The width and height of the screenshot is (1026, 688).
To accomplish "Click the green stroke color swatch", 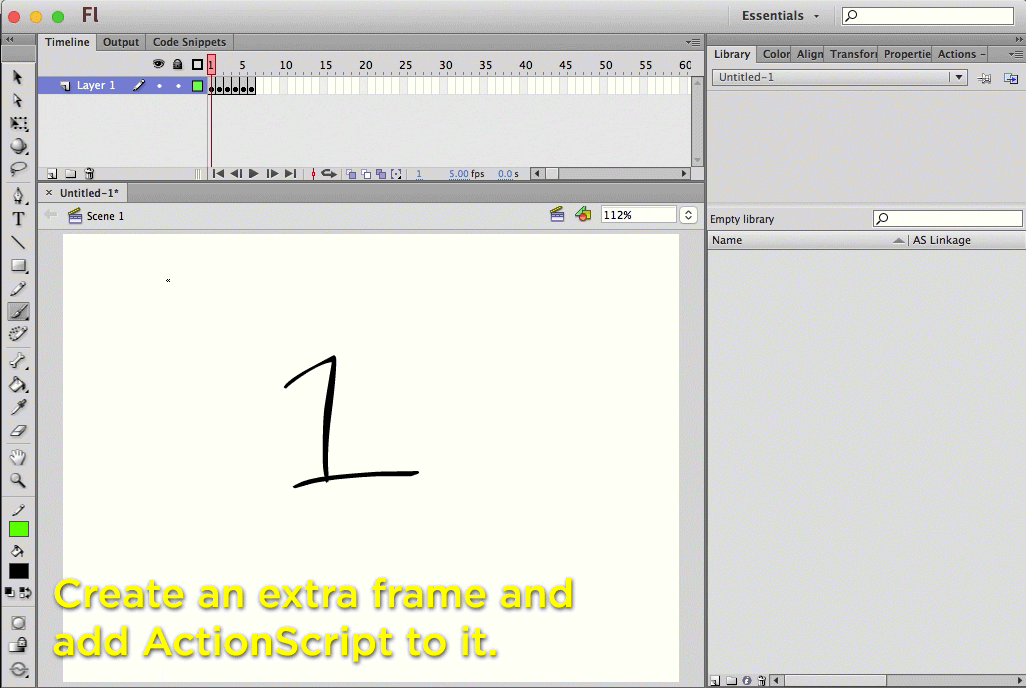I will (x=18, y=528).
